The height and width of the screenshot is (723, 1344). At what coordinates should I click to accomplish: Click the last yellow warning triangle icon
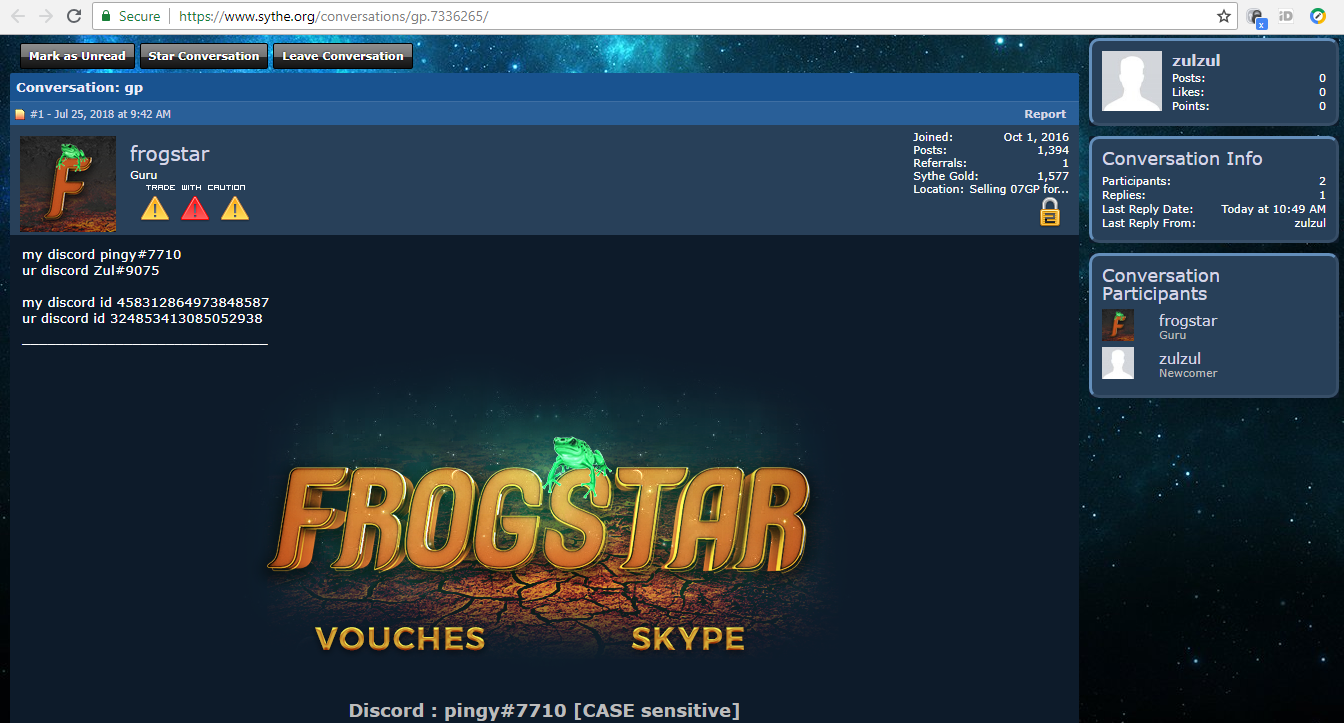(235, 208)
